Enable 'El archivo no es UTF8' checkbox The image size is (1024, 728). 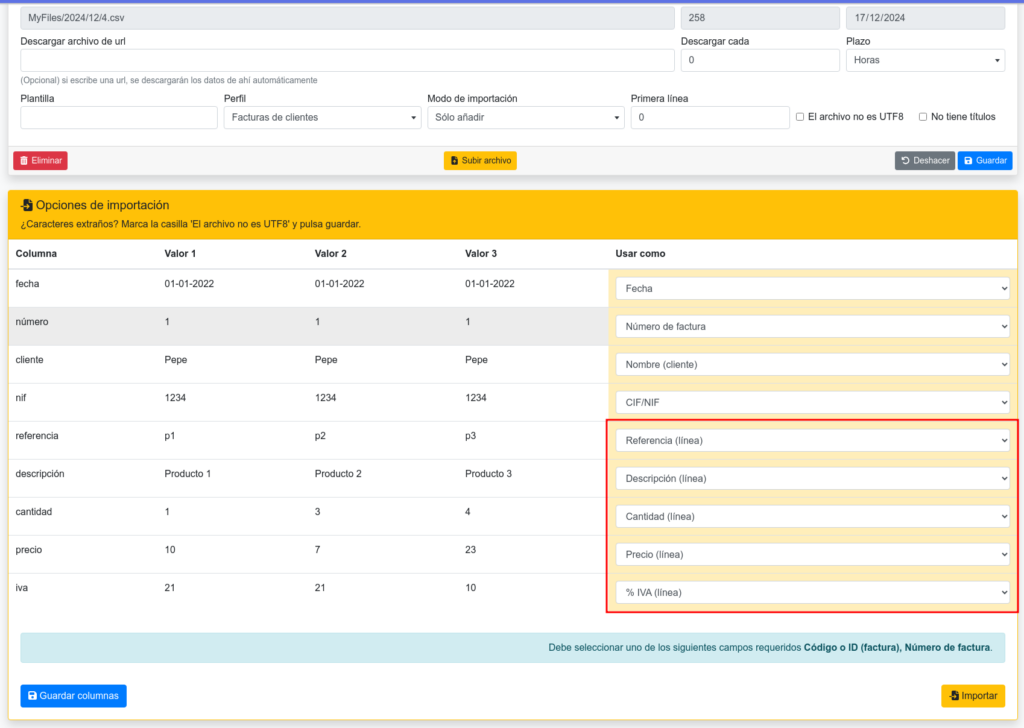coord(800,117)
